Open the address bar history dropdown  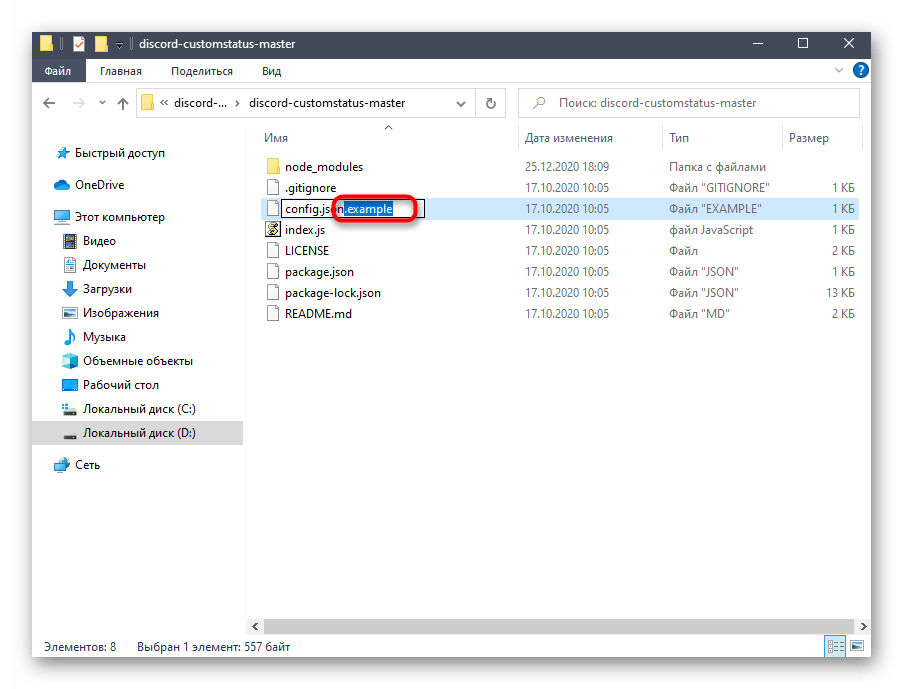(461, 103)
